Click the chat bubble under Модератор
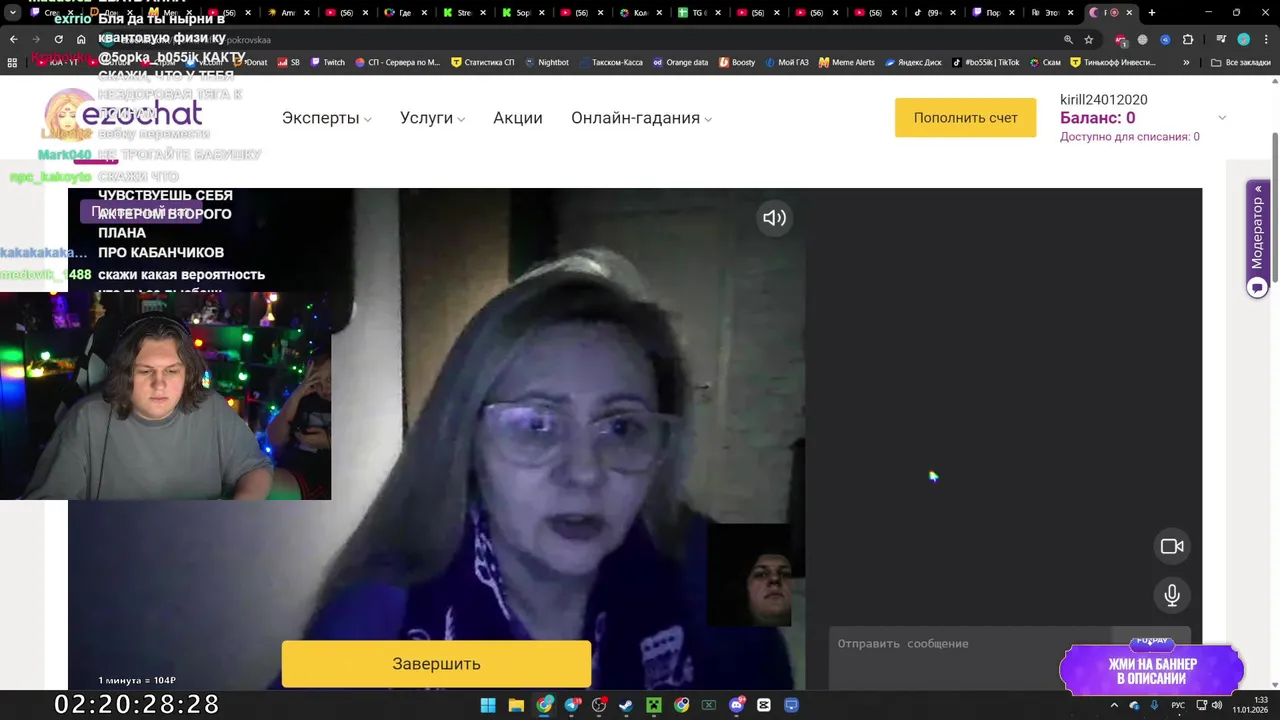The width and height of the screenshot is (1280, 720). pyautogui.click(x=1258, y=287)
